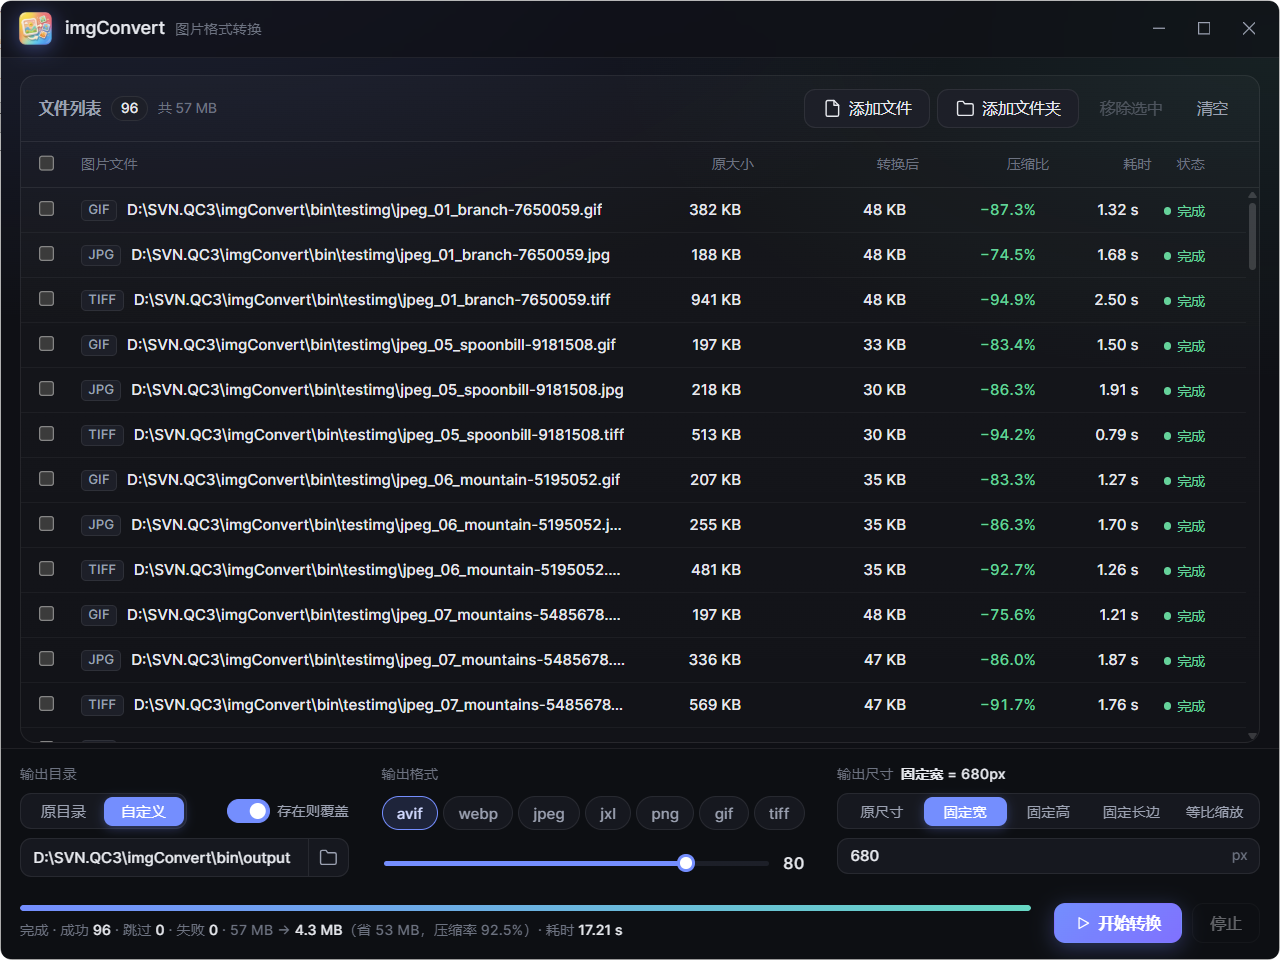Switch output directory to 原目录

click(x=63, y=812)
